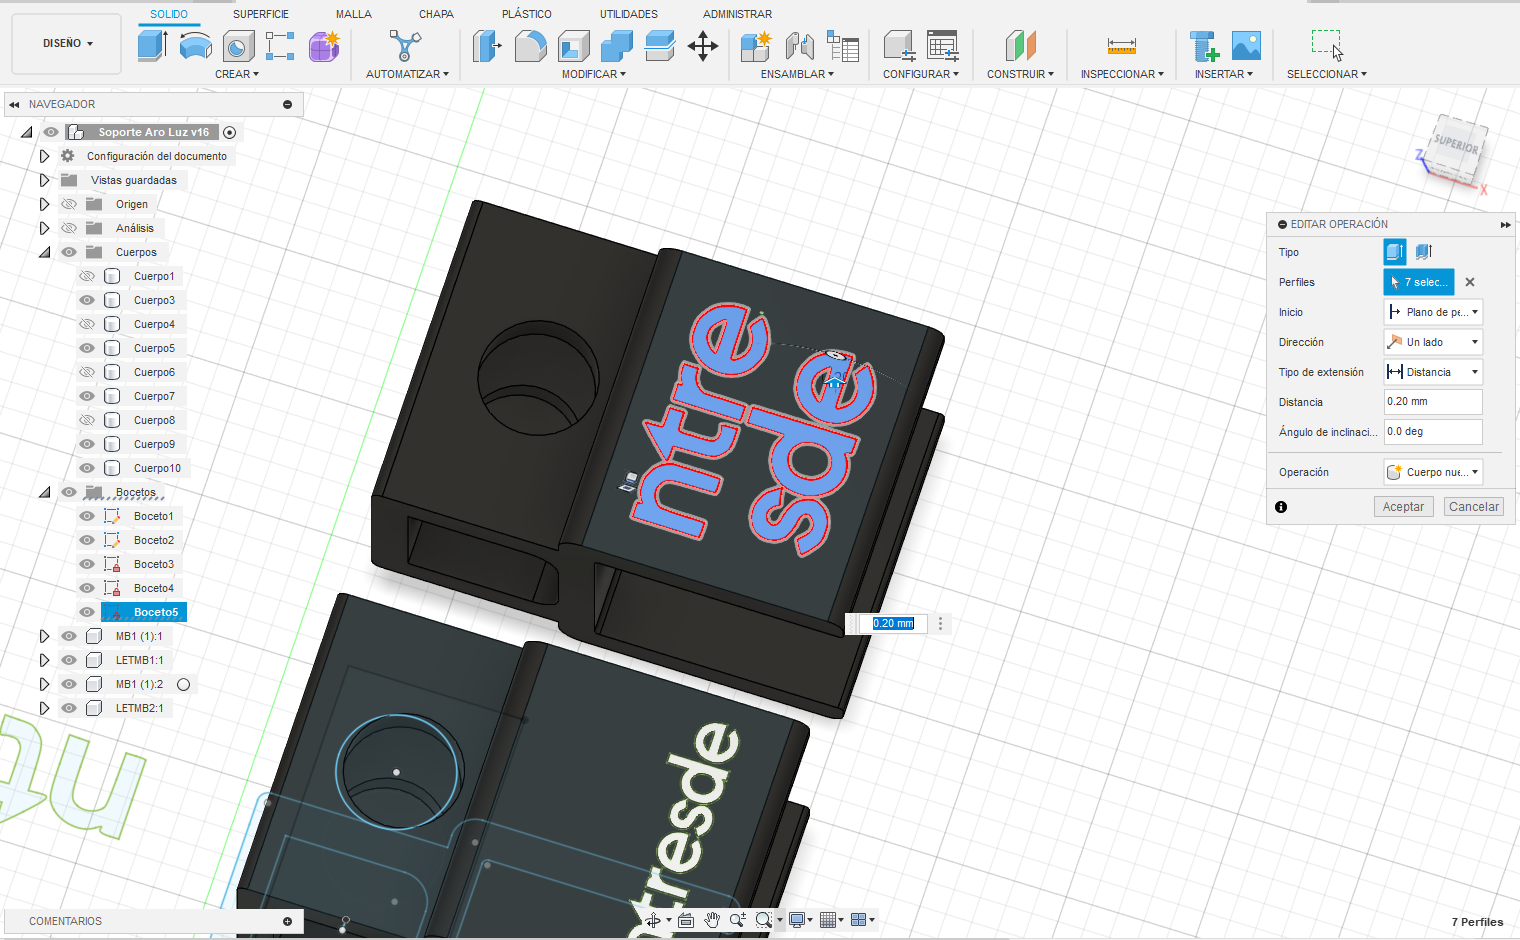Click the Move/Copy arrows icon
Image resolution: width=1520 pixels, height=940 pixels.
[x=703, y=46]
